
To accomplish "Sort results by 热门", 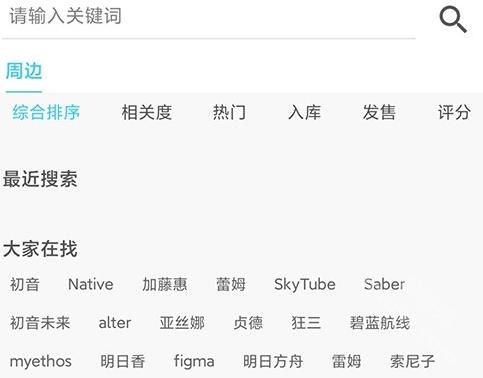I will tap(229, 112).
